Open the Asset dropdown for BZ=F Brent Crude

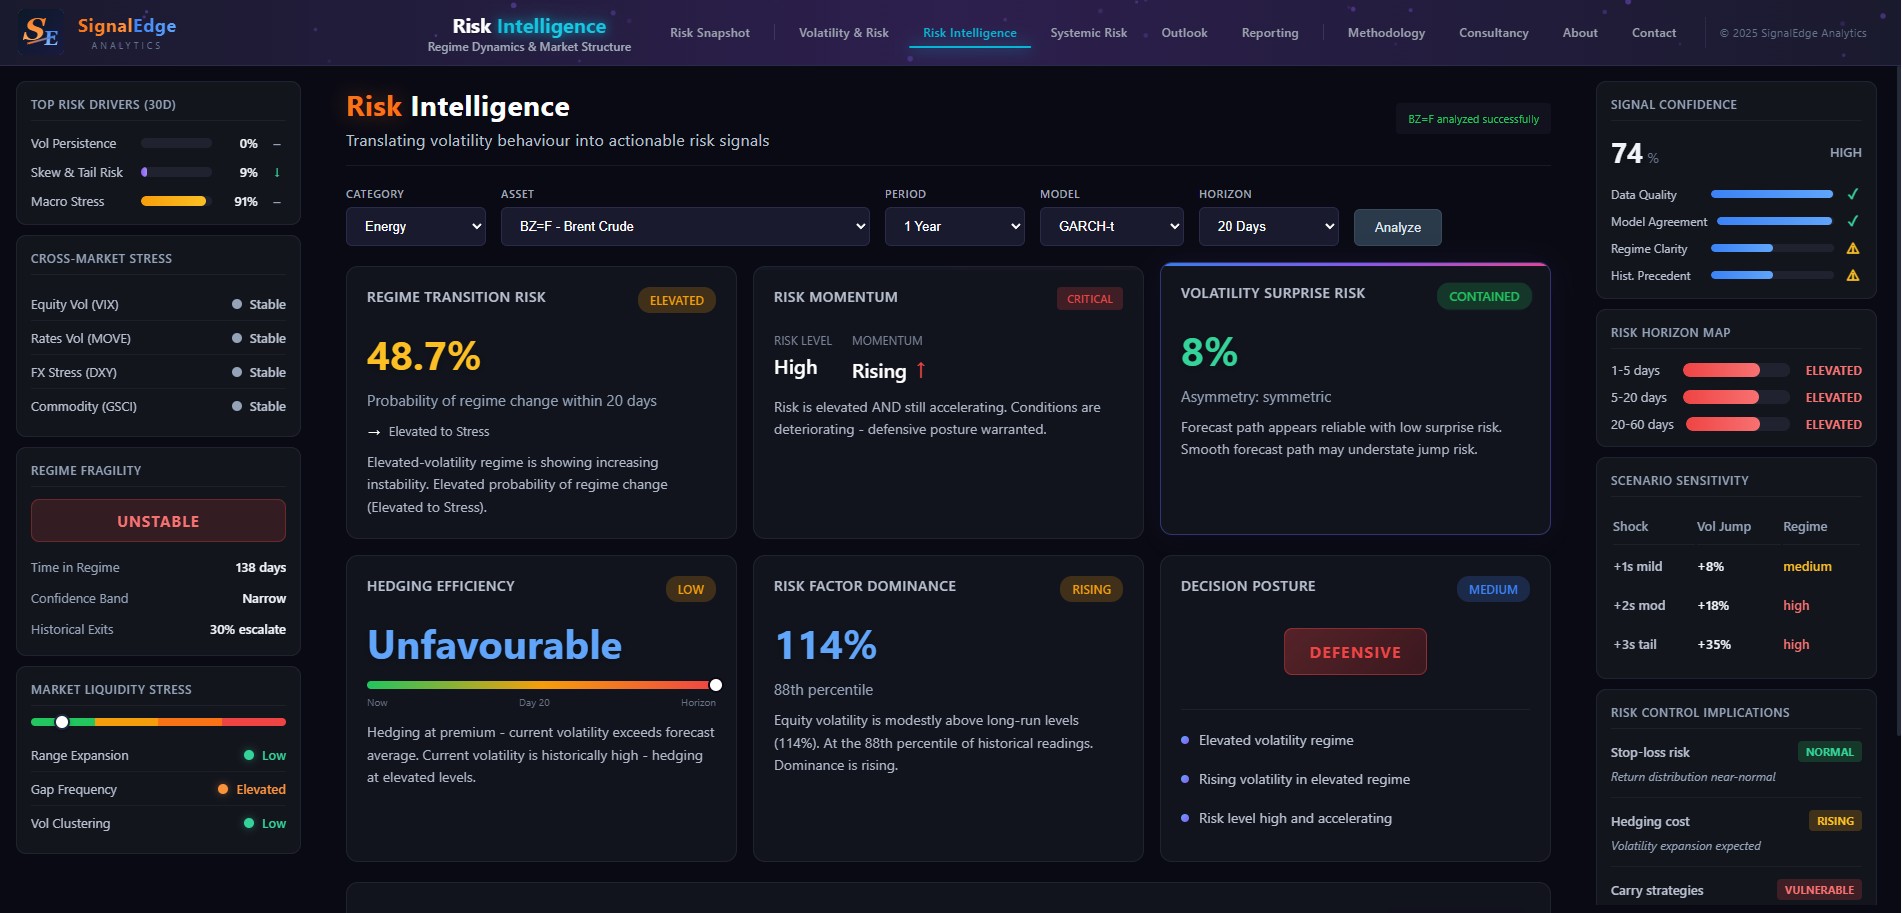point(684,226)
